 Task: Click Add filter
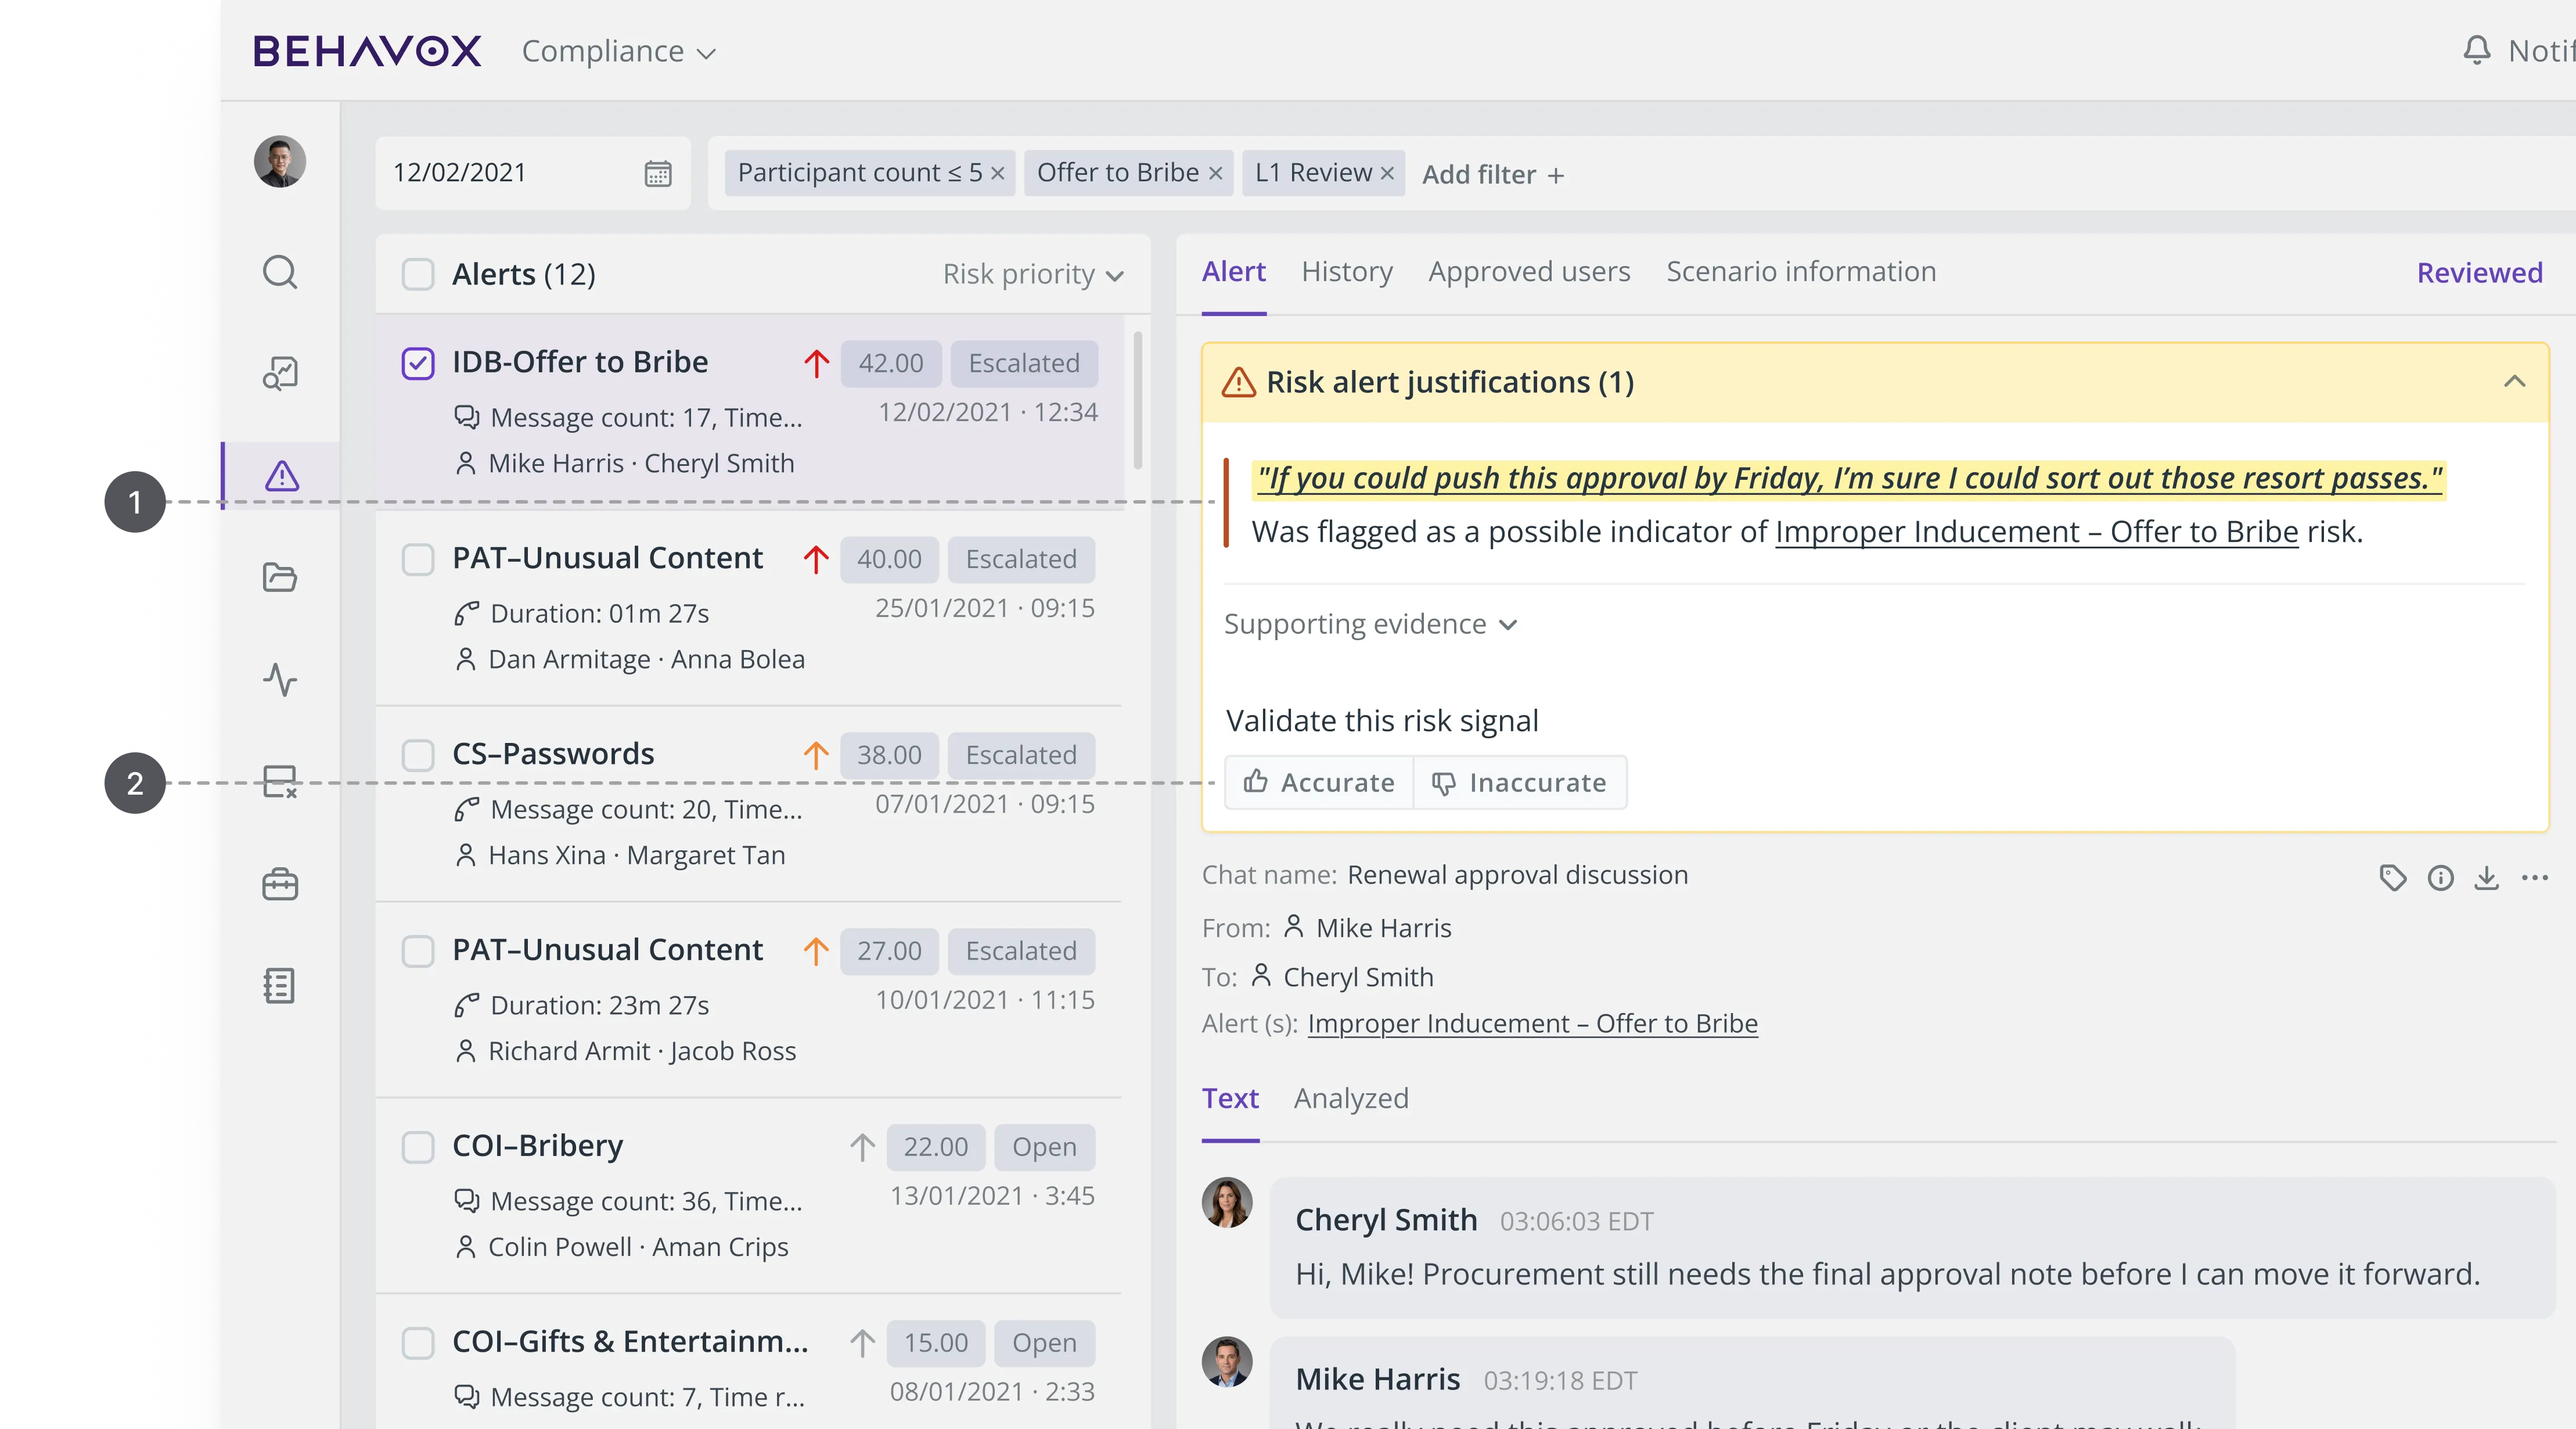[1493, 175]
